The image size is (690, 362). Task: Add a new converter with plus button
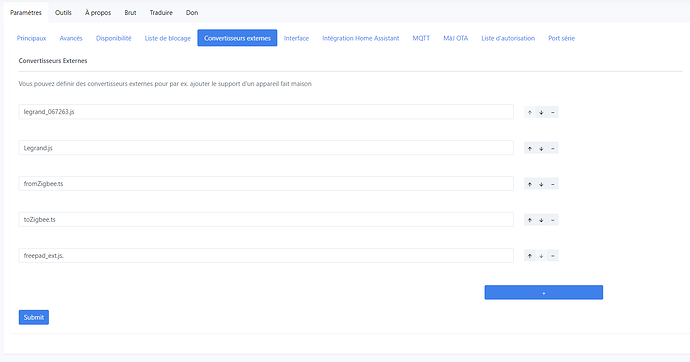coord(543,293)
